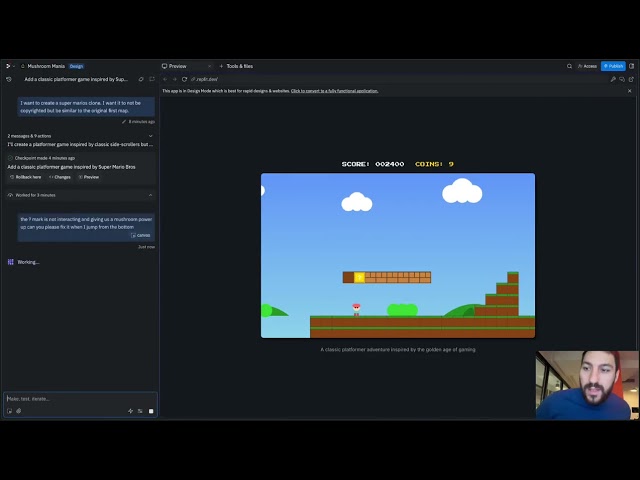
Task: Click the Publish button
Action: tap(613, 66)
